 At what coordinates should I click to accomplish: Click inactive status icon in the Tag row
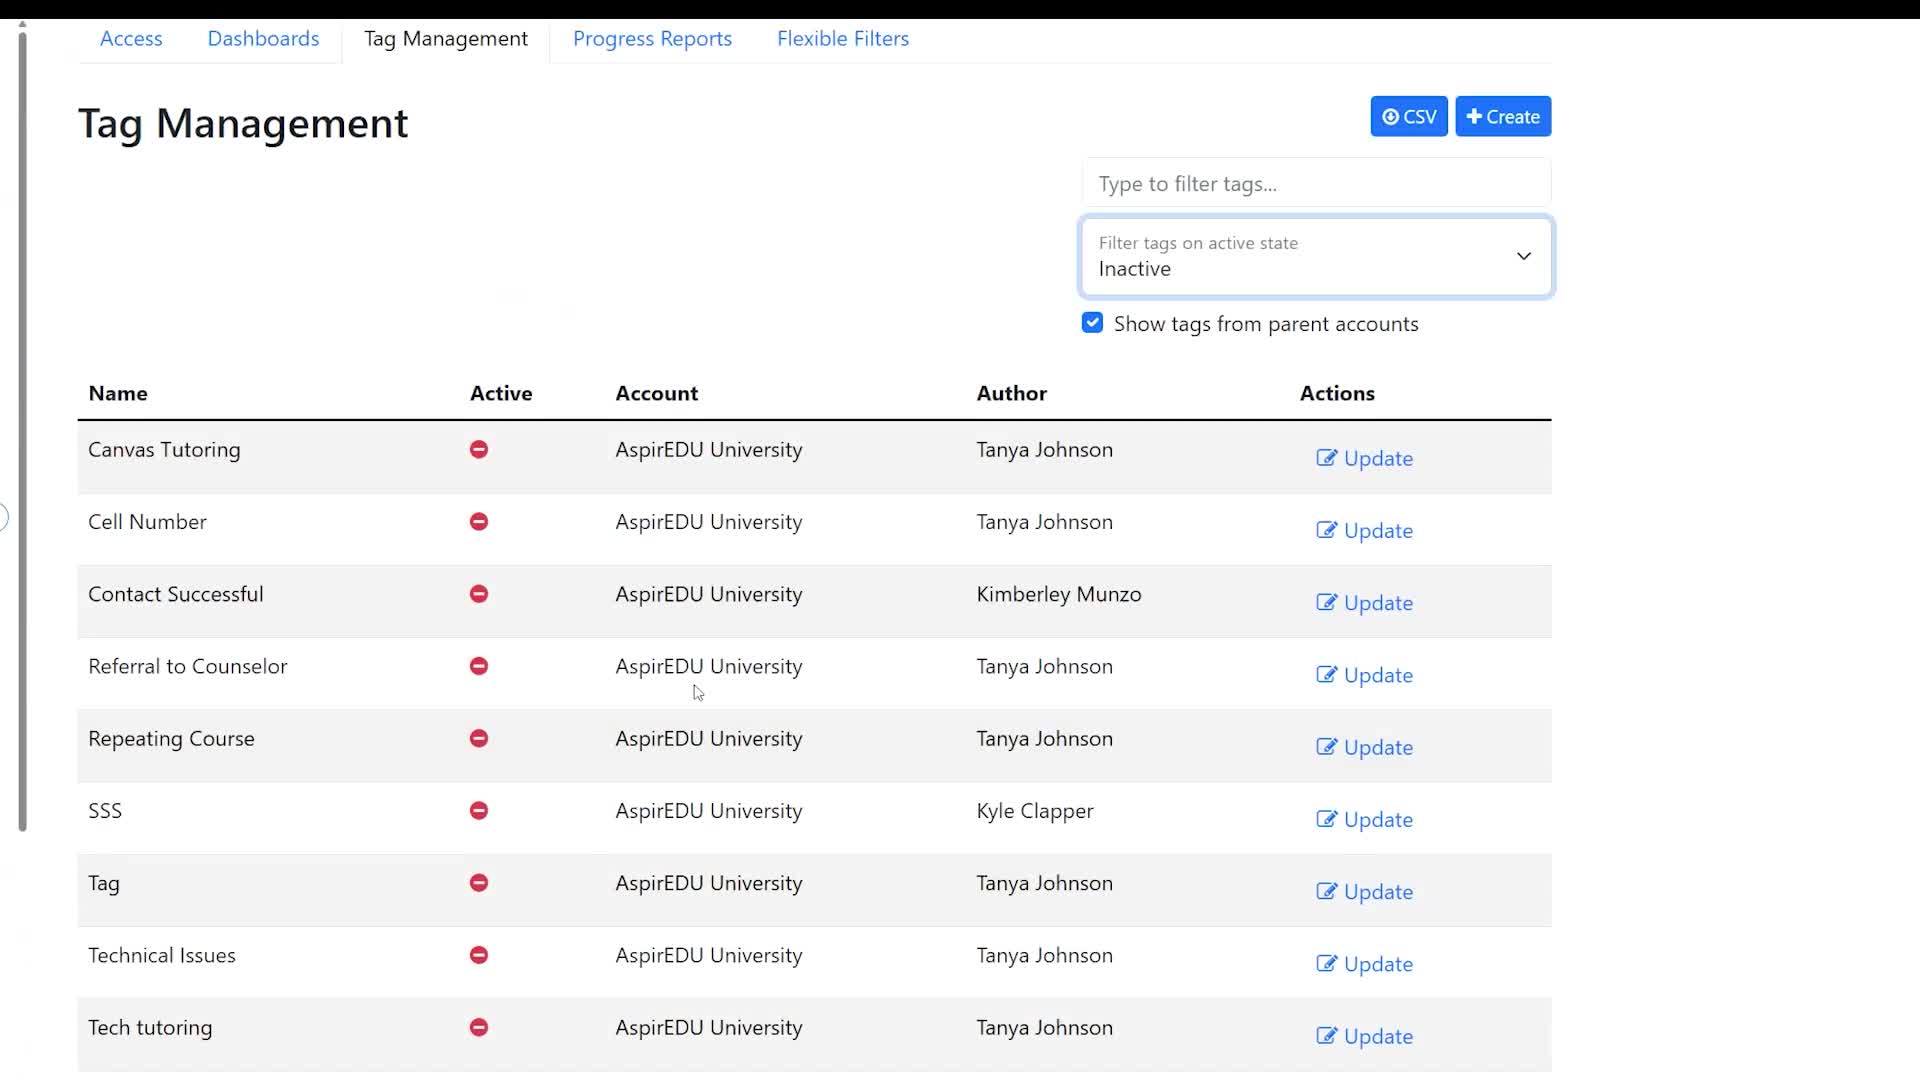pos(479,883)
